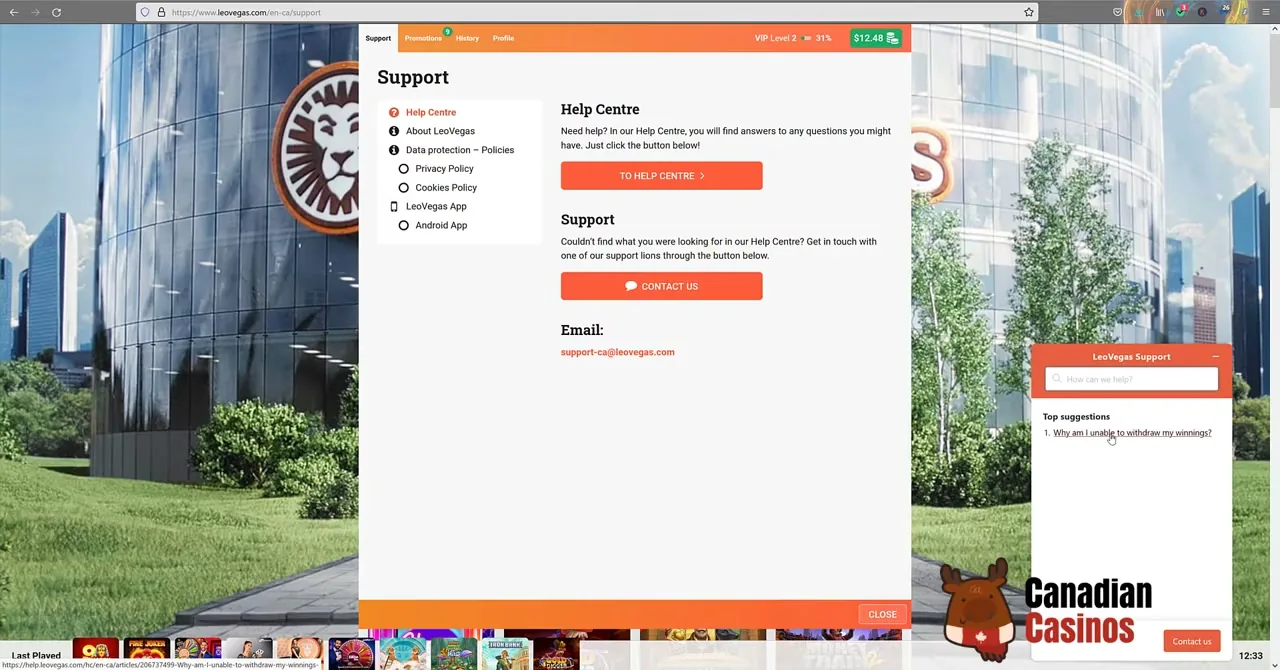This screenshot has width=1280, height=670.
Task: Click the info icon beside Data protection
Action: click(x=394, y=150)
